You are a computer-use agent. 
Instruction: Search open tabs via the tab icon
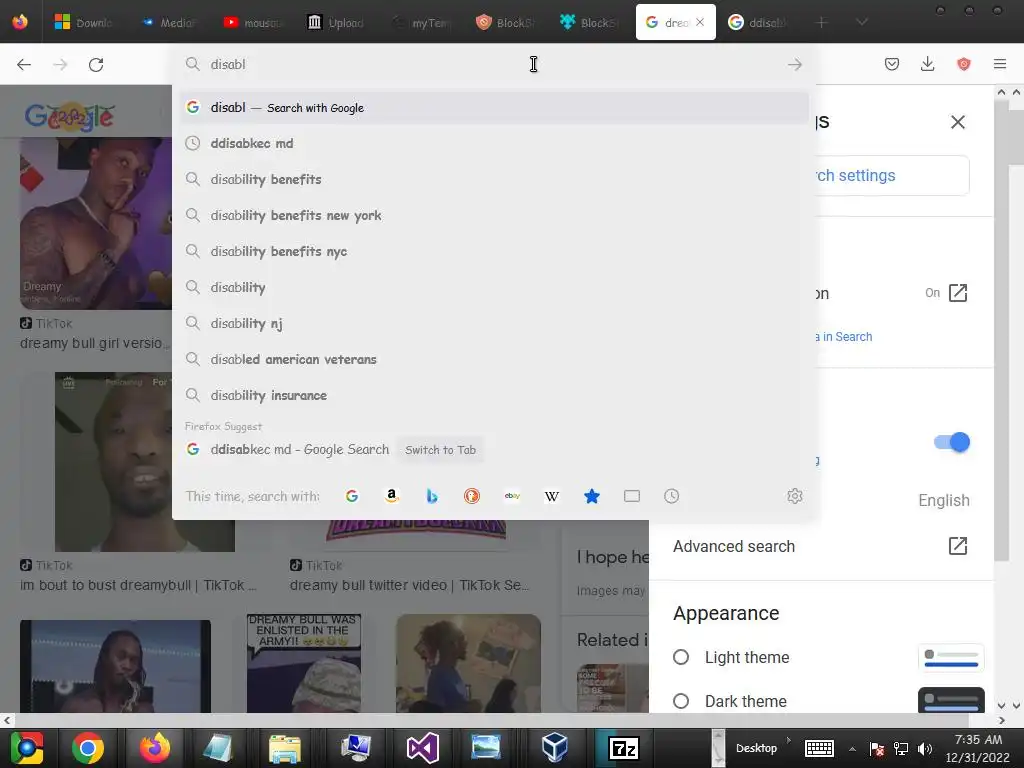tap(632, 496)
